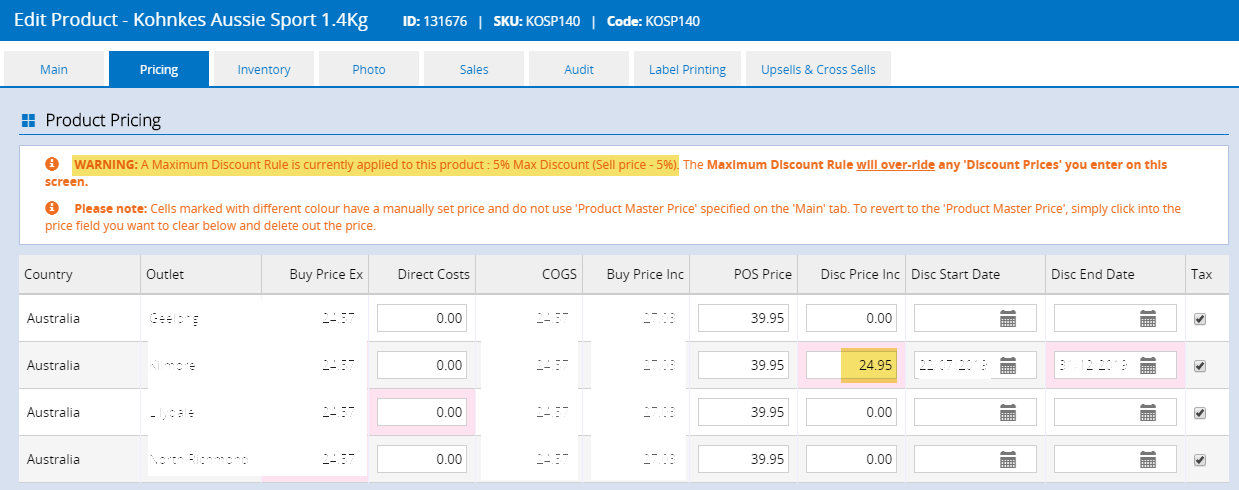Click POS Price field for Kilmore row

(743, 366)
